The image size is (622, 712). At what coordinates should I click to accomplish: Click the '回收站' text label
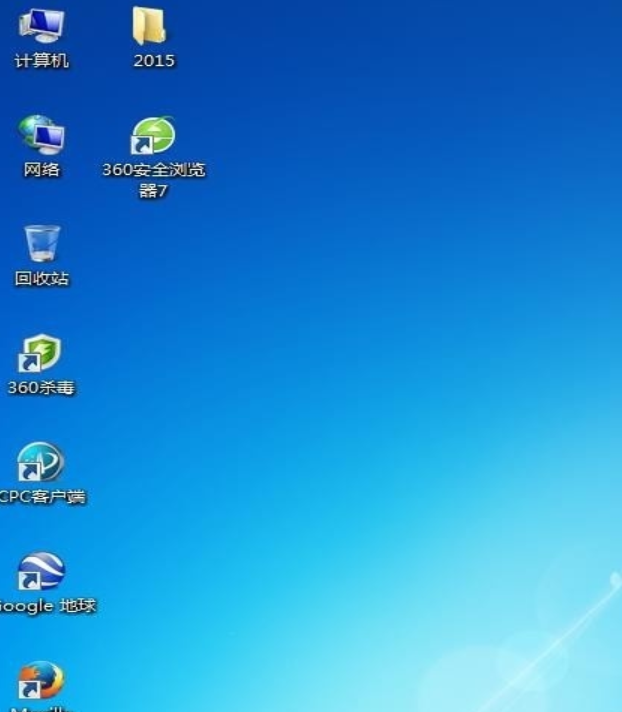(42, 279)
